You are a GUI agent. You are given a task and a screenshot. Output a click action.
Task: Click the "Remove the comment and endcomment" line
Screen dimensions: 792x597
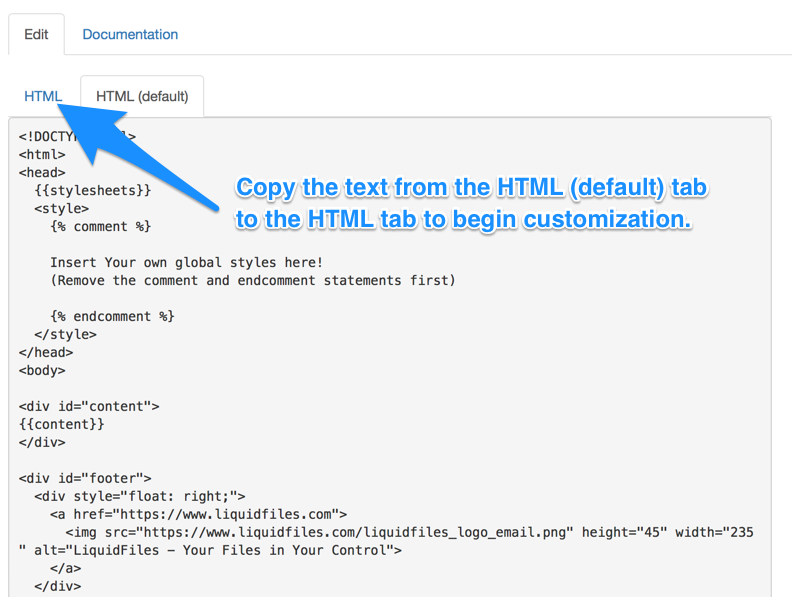[252, 280]
